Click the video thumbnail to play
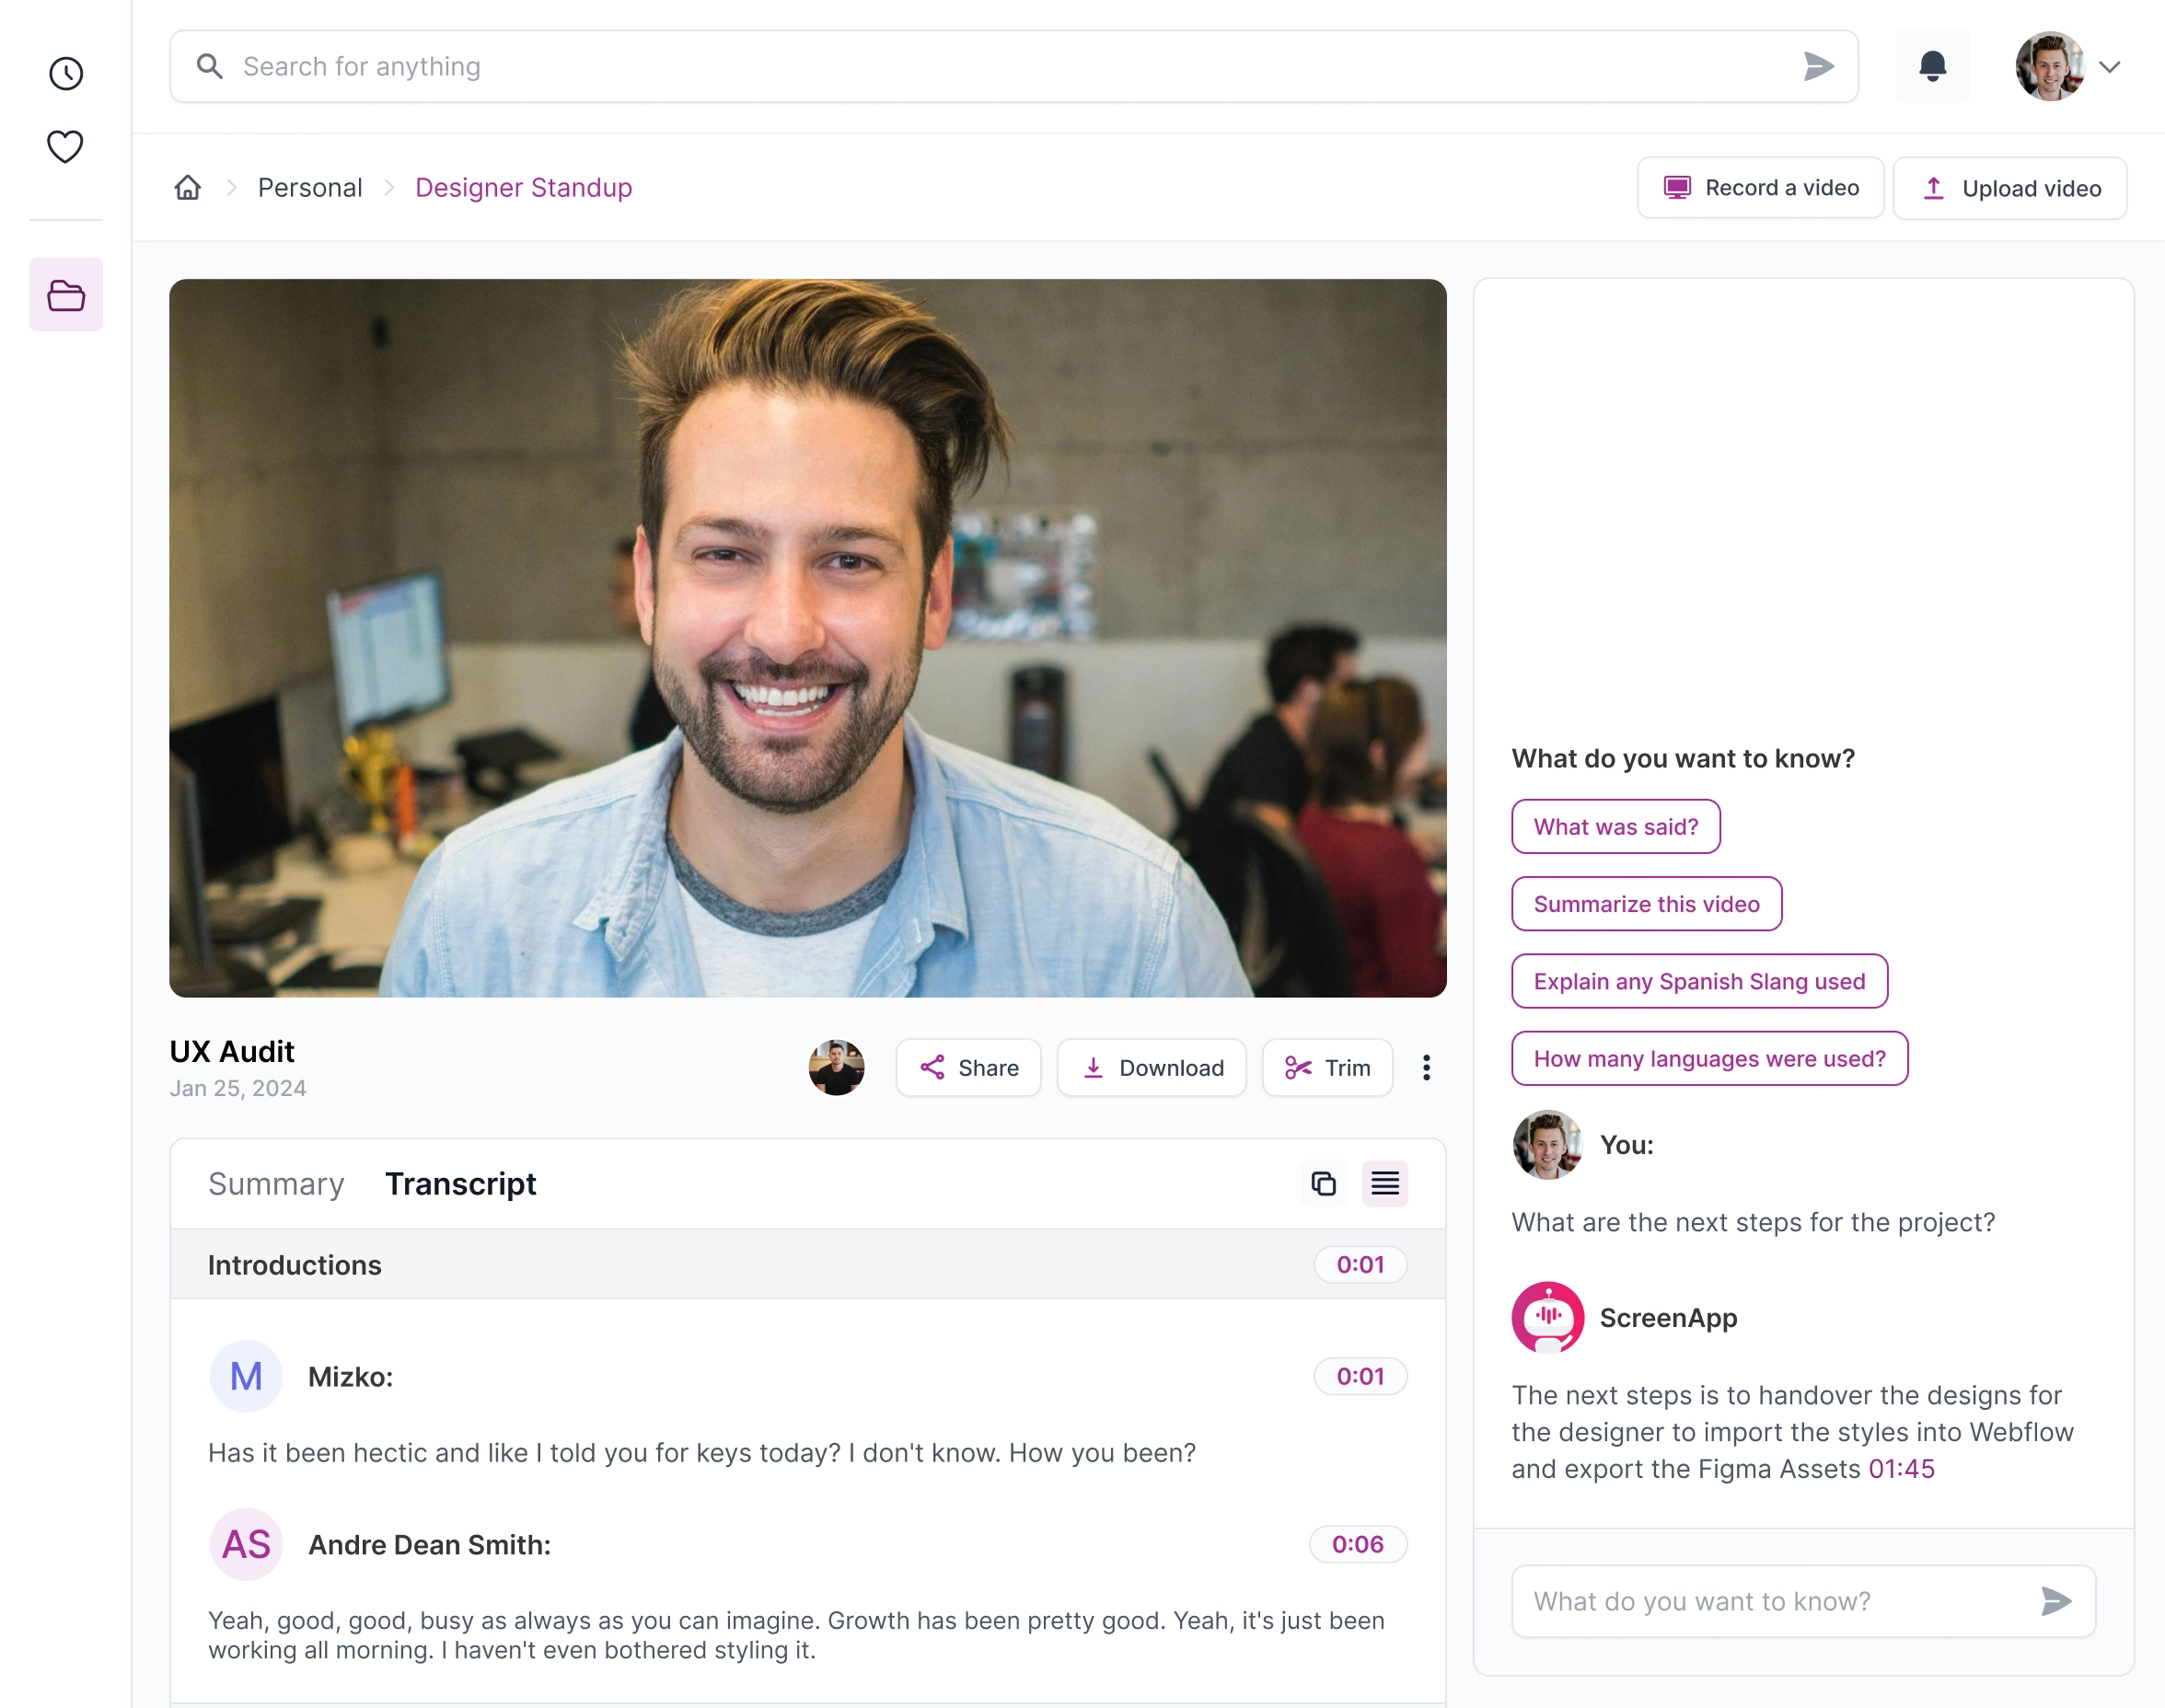The height and width of the screenshot is (1708, 2165). point(806,638)
